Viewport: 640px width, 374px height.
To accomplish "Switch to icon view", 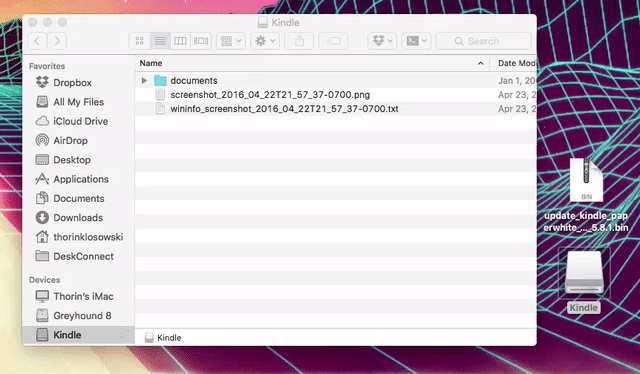I will coord(140,41).
